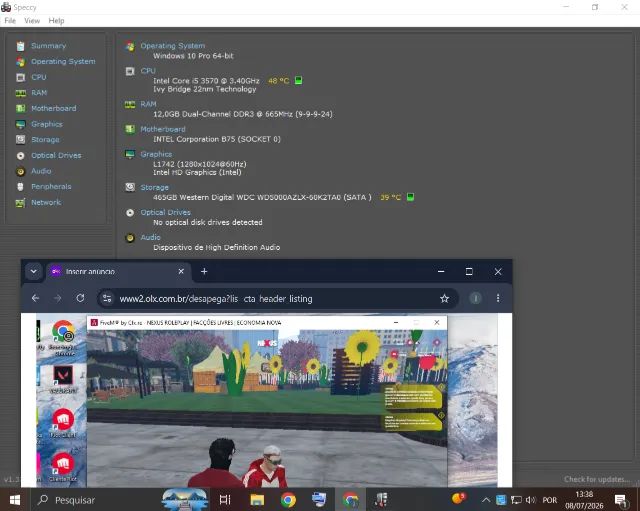Open Chrome three-dot menu
This screenshot has width=640, height=511.
click(x=498, y=298)
